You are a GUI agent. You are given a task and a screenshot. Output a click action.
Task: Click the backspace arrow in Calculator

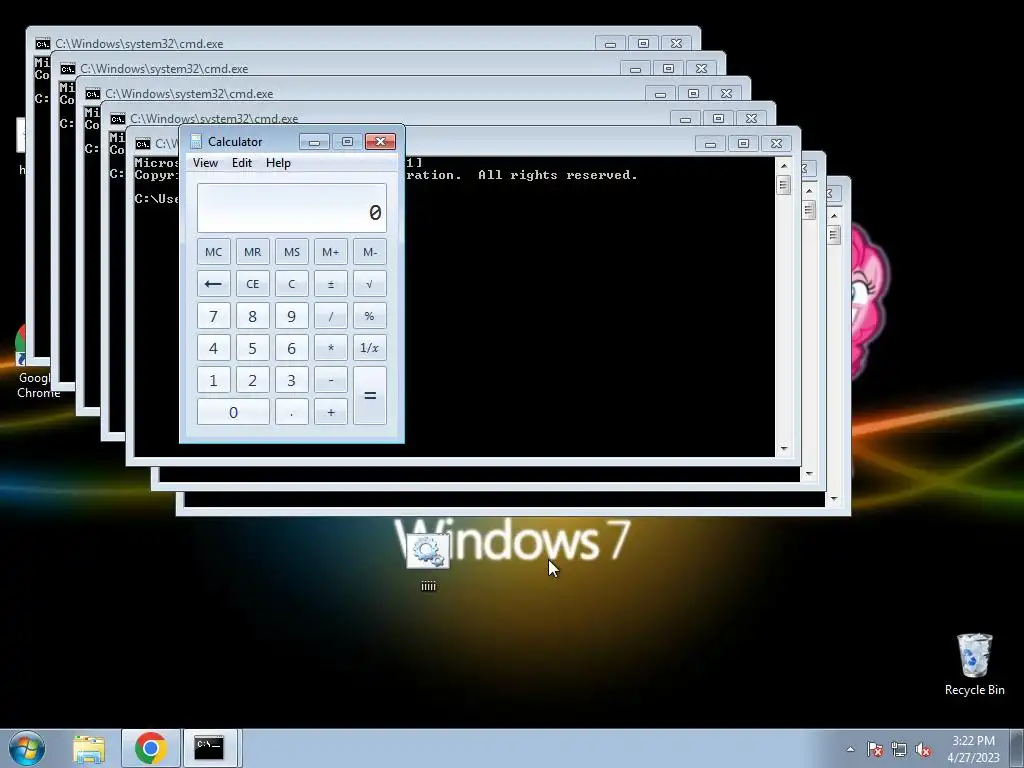coord(214,284)
